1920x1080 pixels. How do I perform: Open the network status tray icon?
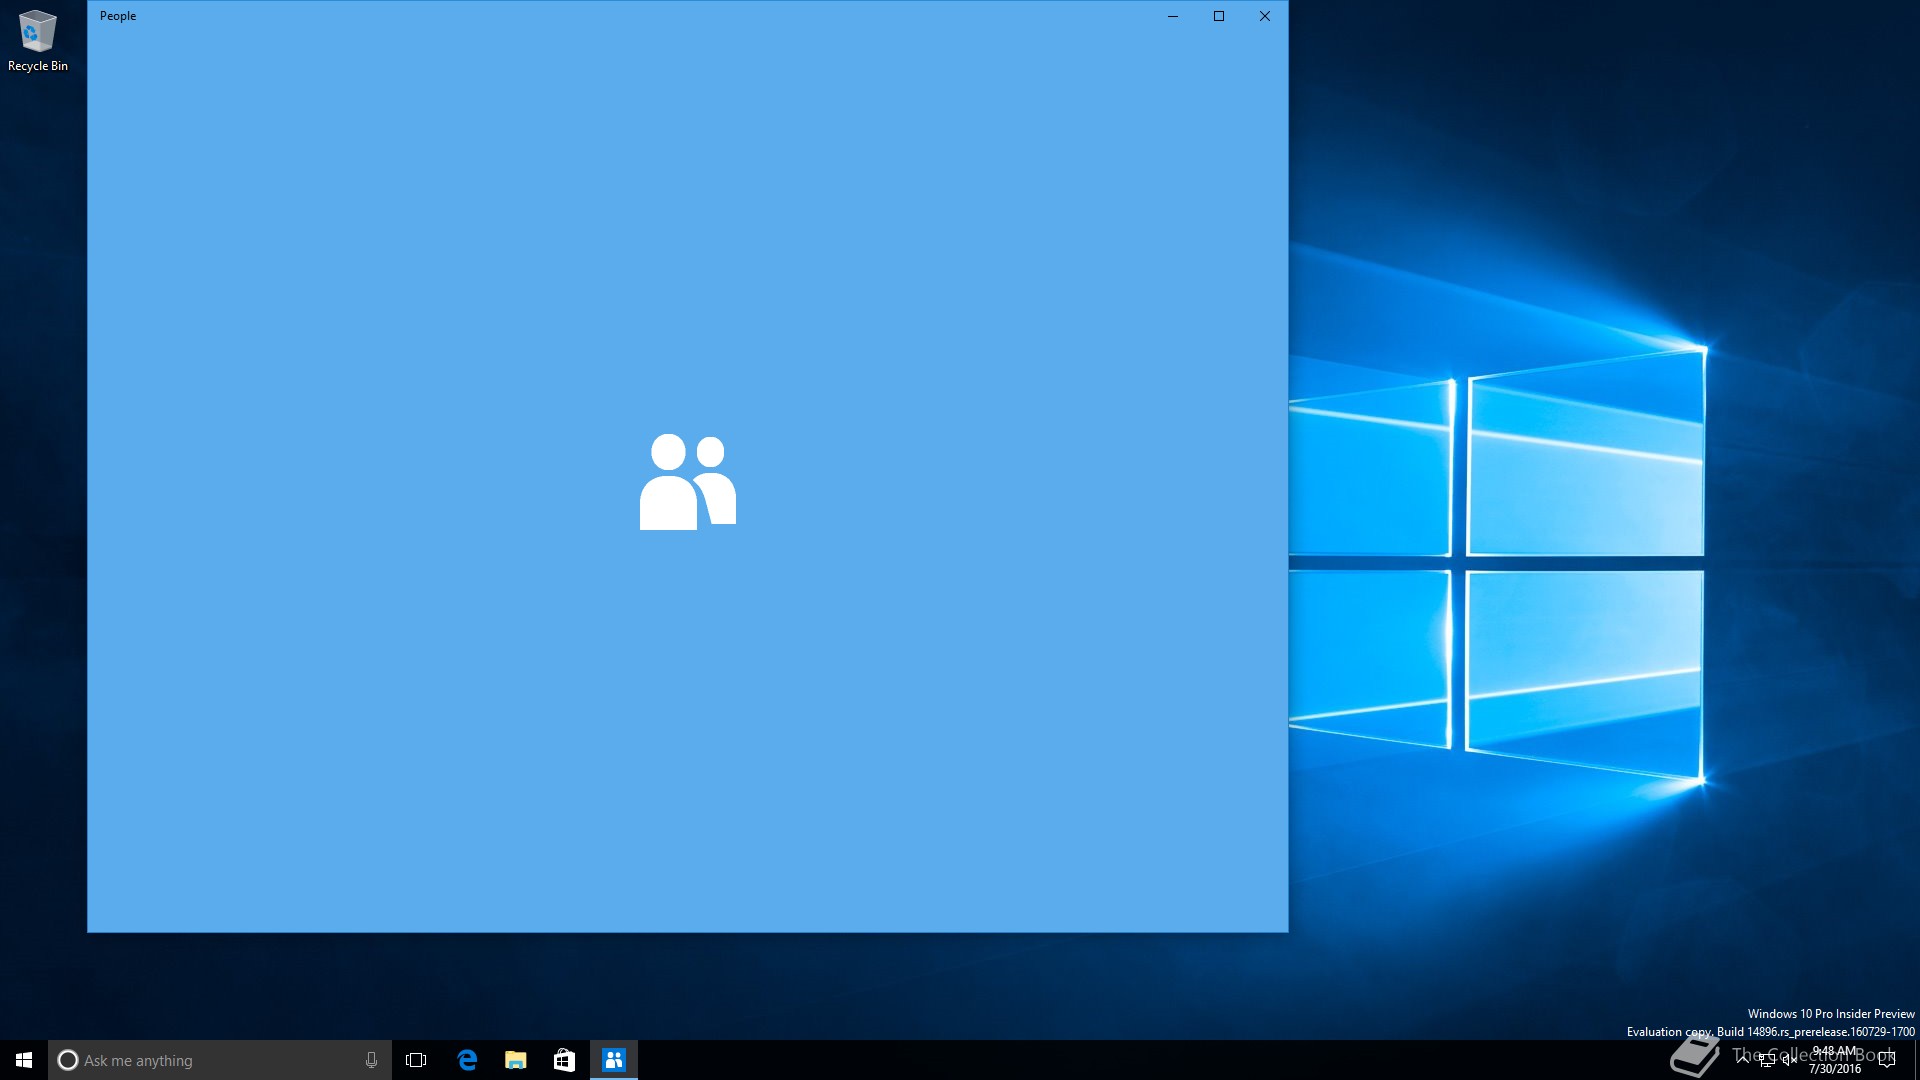click(1767, 1060)
